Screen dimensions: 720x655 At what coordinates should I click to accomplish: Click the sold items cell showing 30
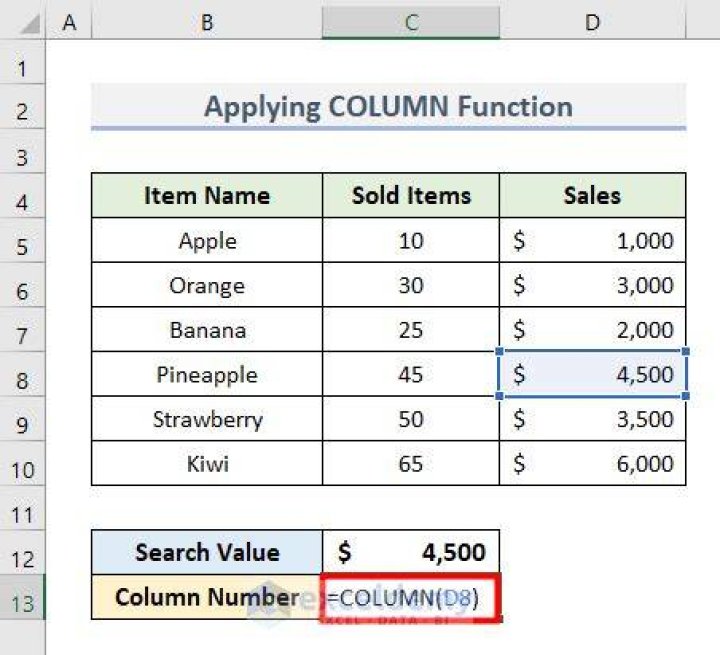pyautogui.click(x=411, y=285)
